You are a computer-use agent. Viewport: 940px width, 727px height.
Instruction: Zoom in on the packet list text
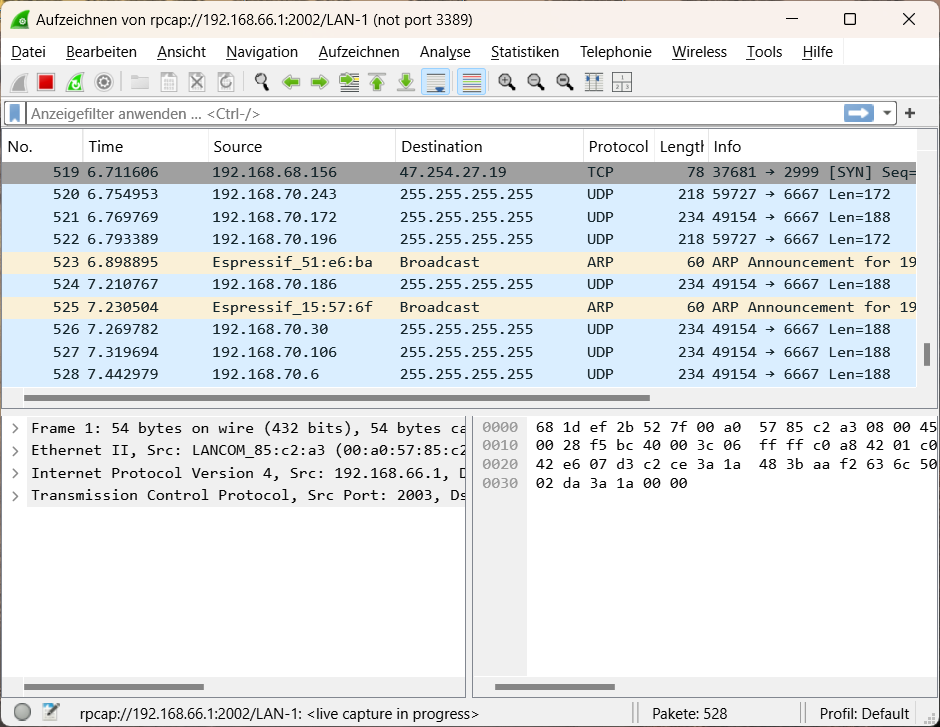[507, 81]
